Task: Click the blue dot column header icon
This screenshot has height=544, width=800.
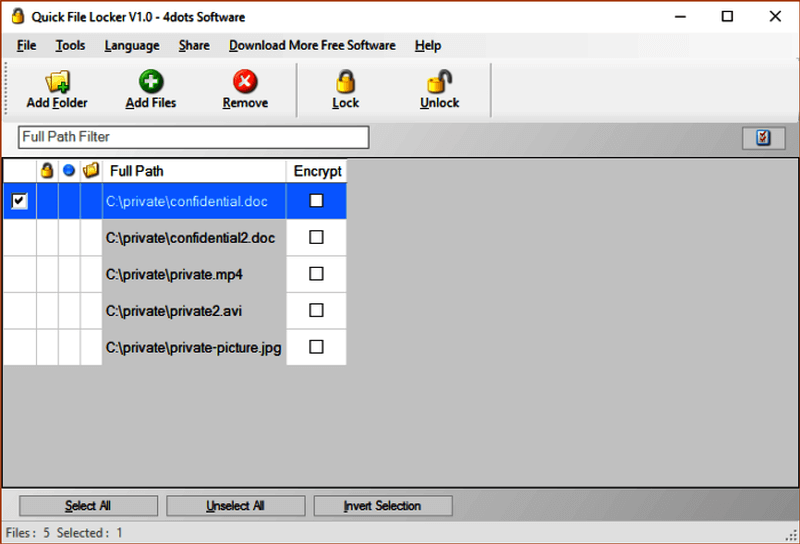Action: click(x=69, y=171)
